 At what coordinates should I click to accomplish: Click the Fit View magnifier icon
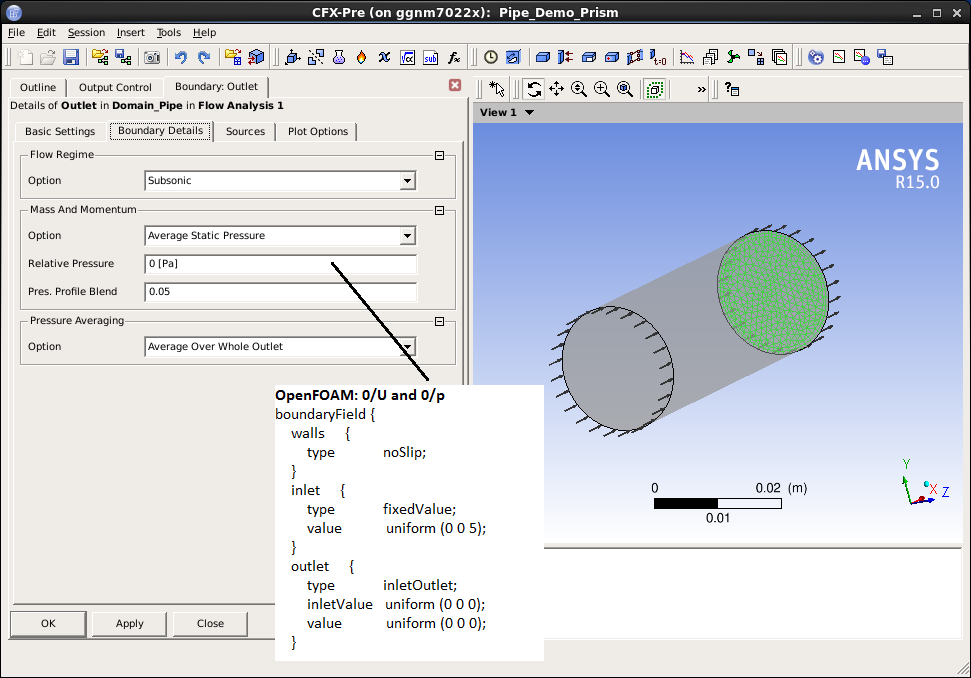(625, 89)
